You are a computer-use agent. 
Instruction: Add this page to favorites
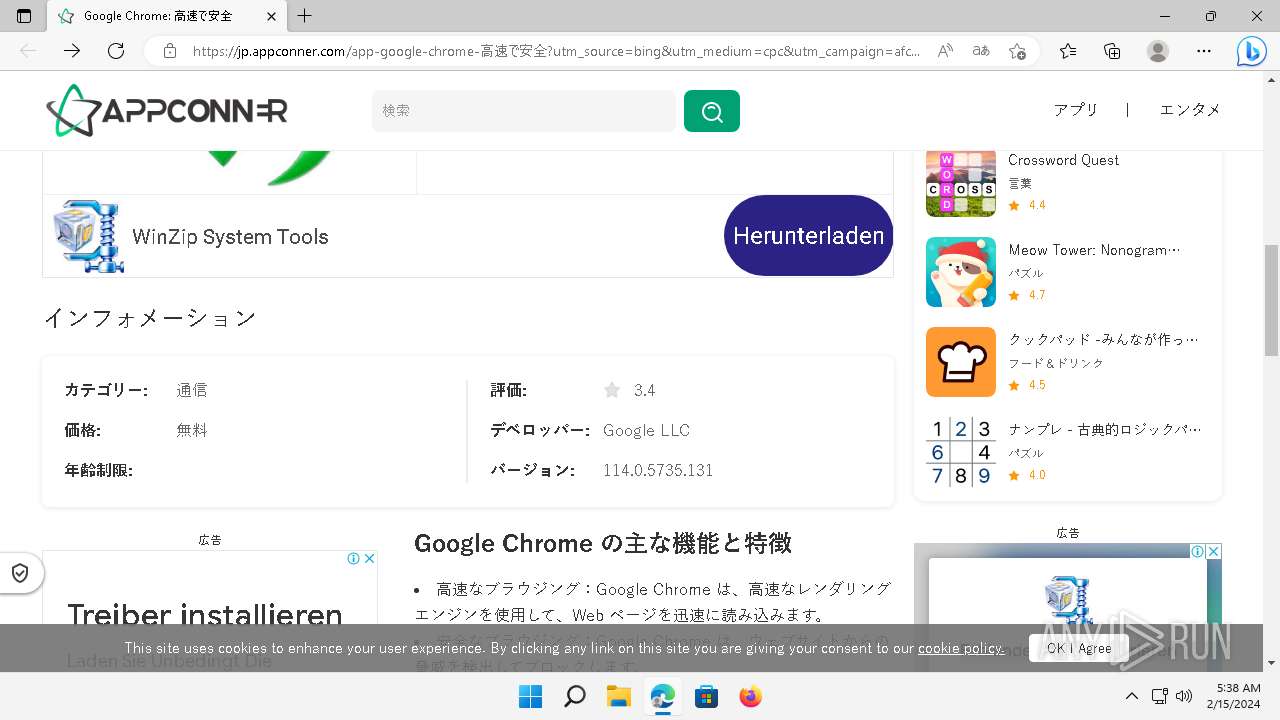pos(1017,51)
